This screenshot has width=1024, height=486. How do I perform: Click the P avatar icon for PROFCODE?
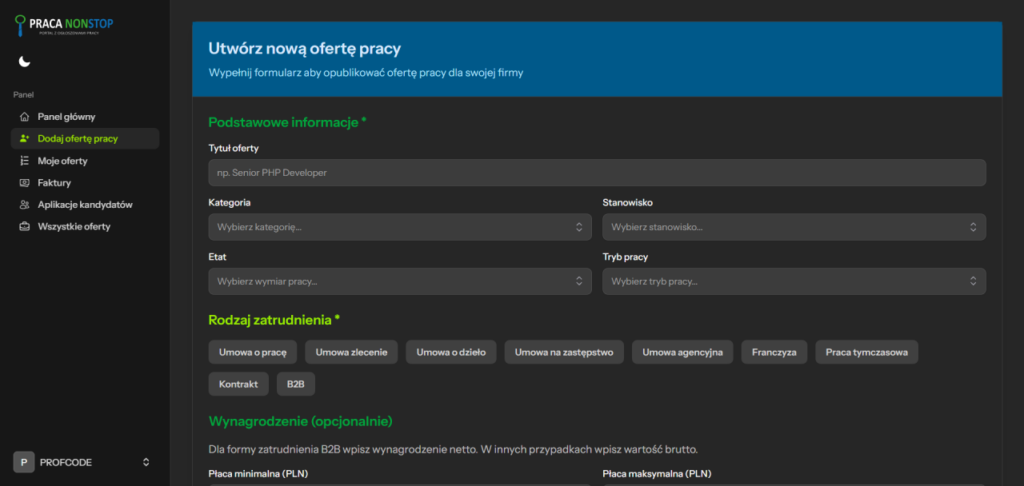[24, 462]
